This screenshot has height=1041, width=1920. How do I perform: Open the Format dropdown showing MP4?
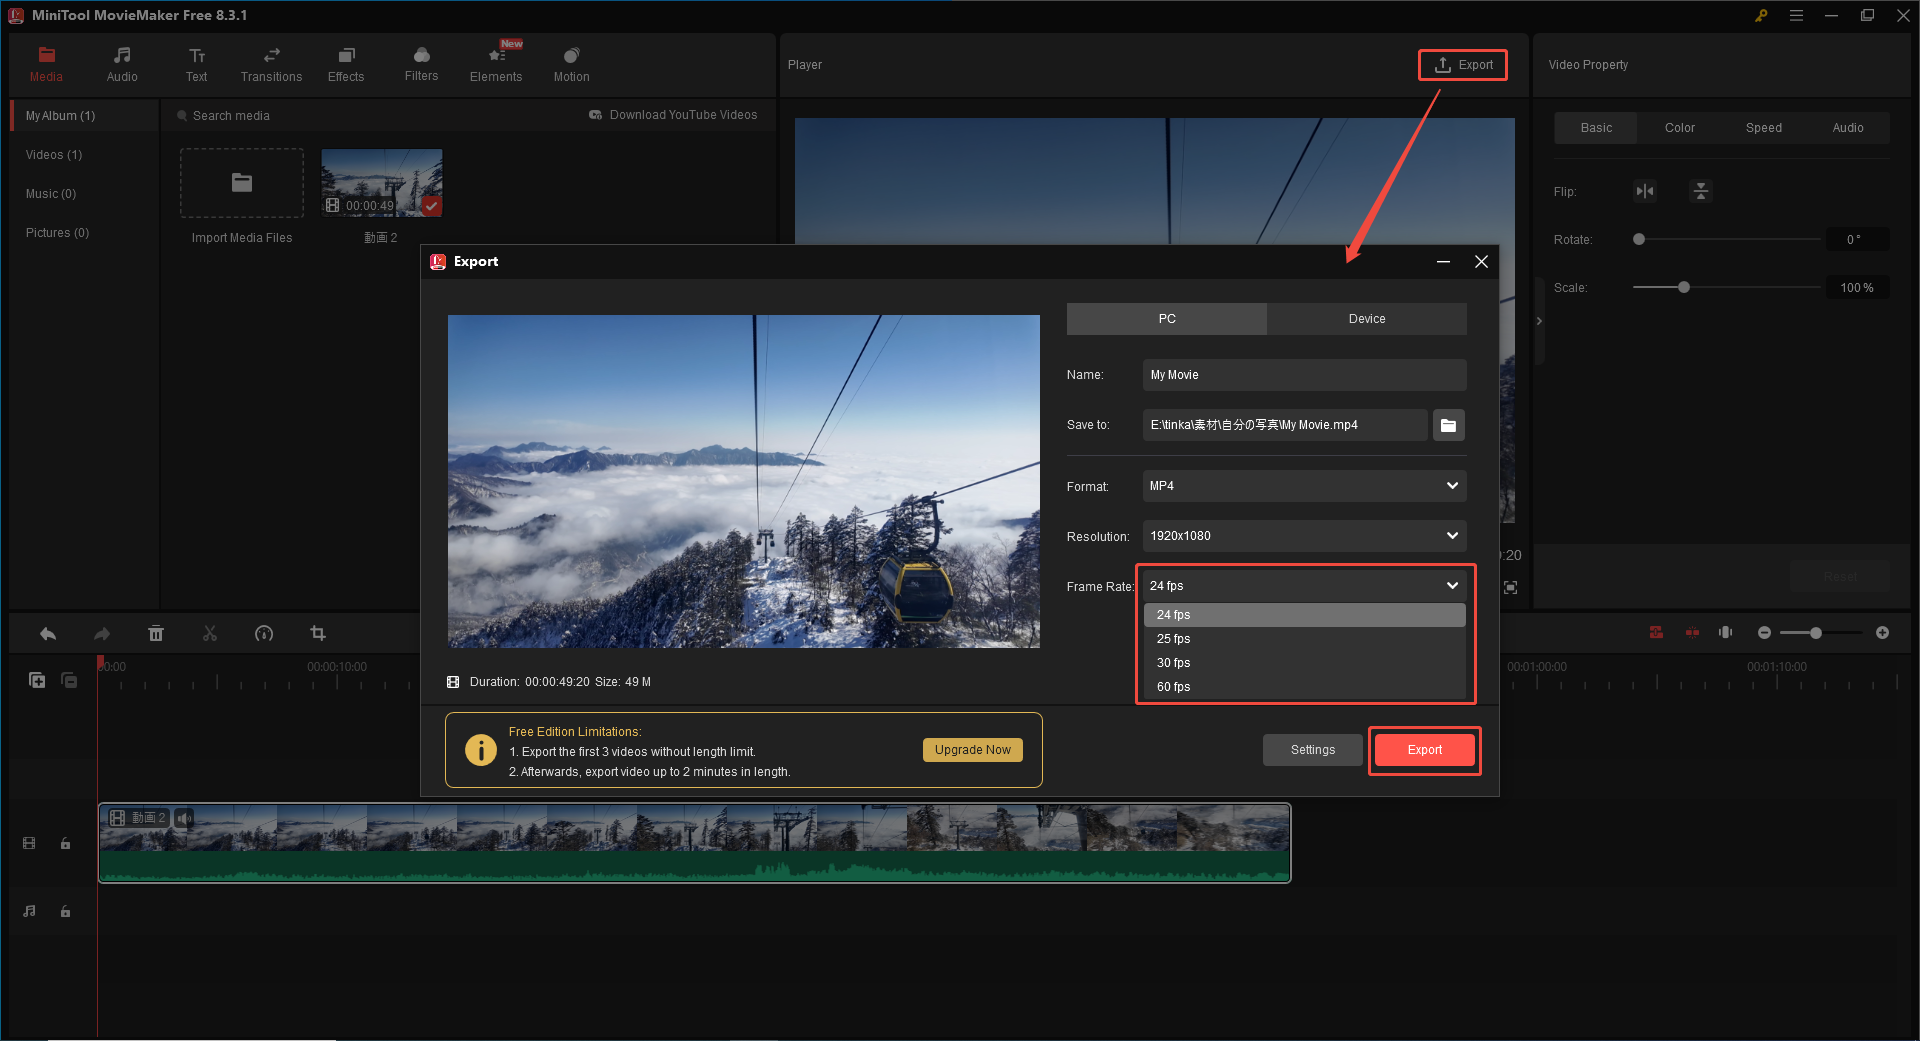click(x=1303, y=486)
